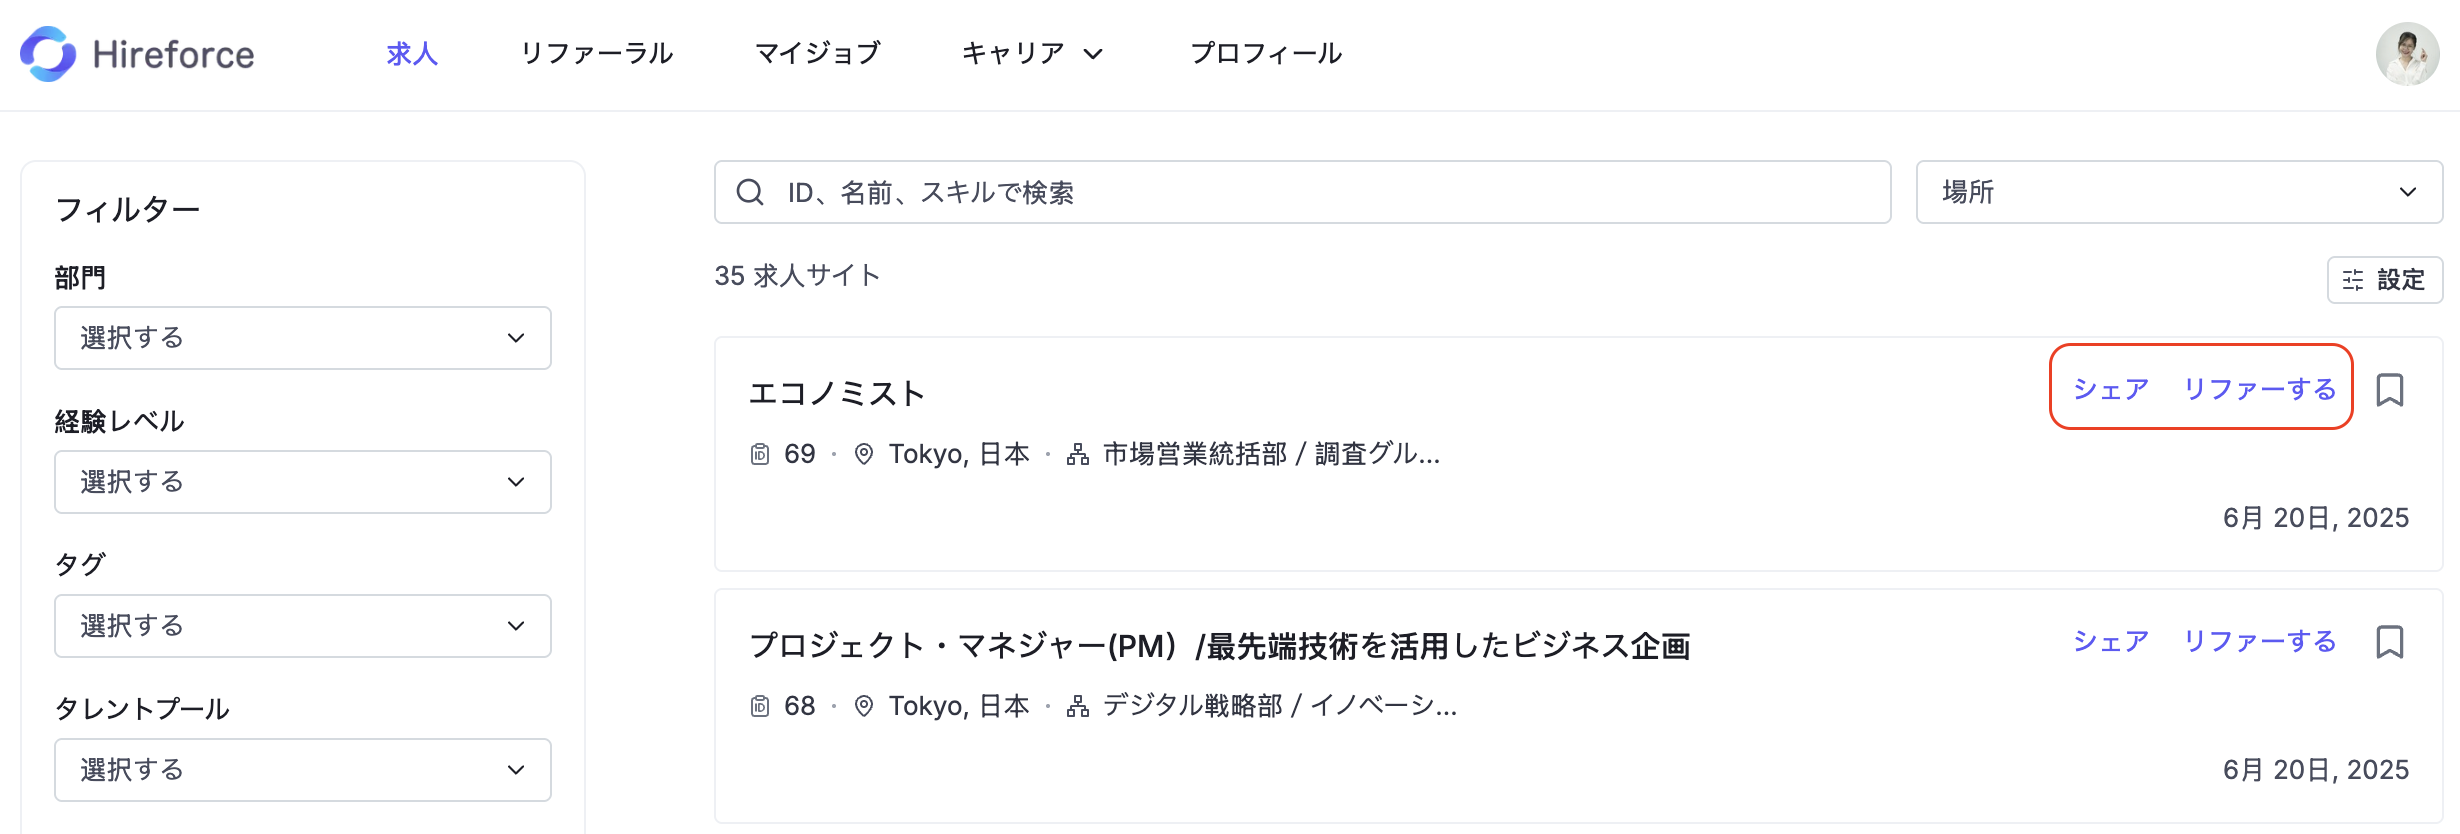Expand the タグ filter dropdown
Image resolution: width=2460 pixels, height=834 pixels.
coord(303,626)
